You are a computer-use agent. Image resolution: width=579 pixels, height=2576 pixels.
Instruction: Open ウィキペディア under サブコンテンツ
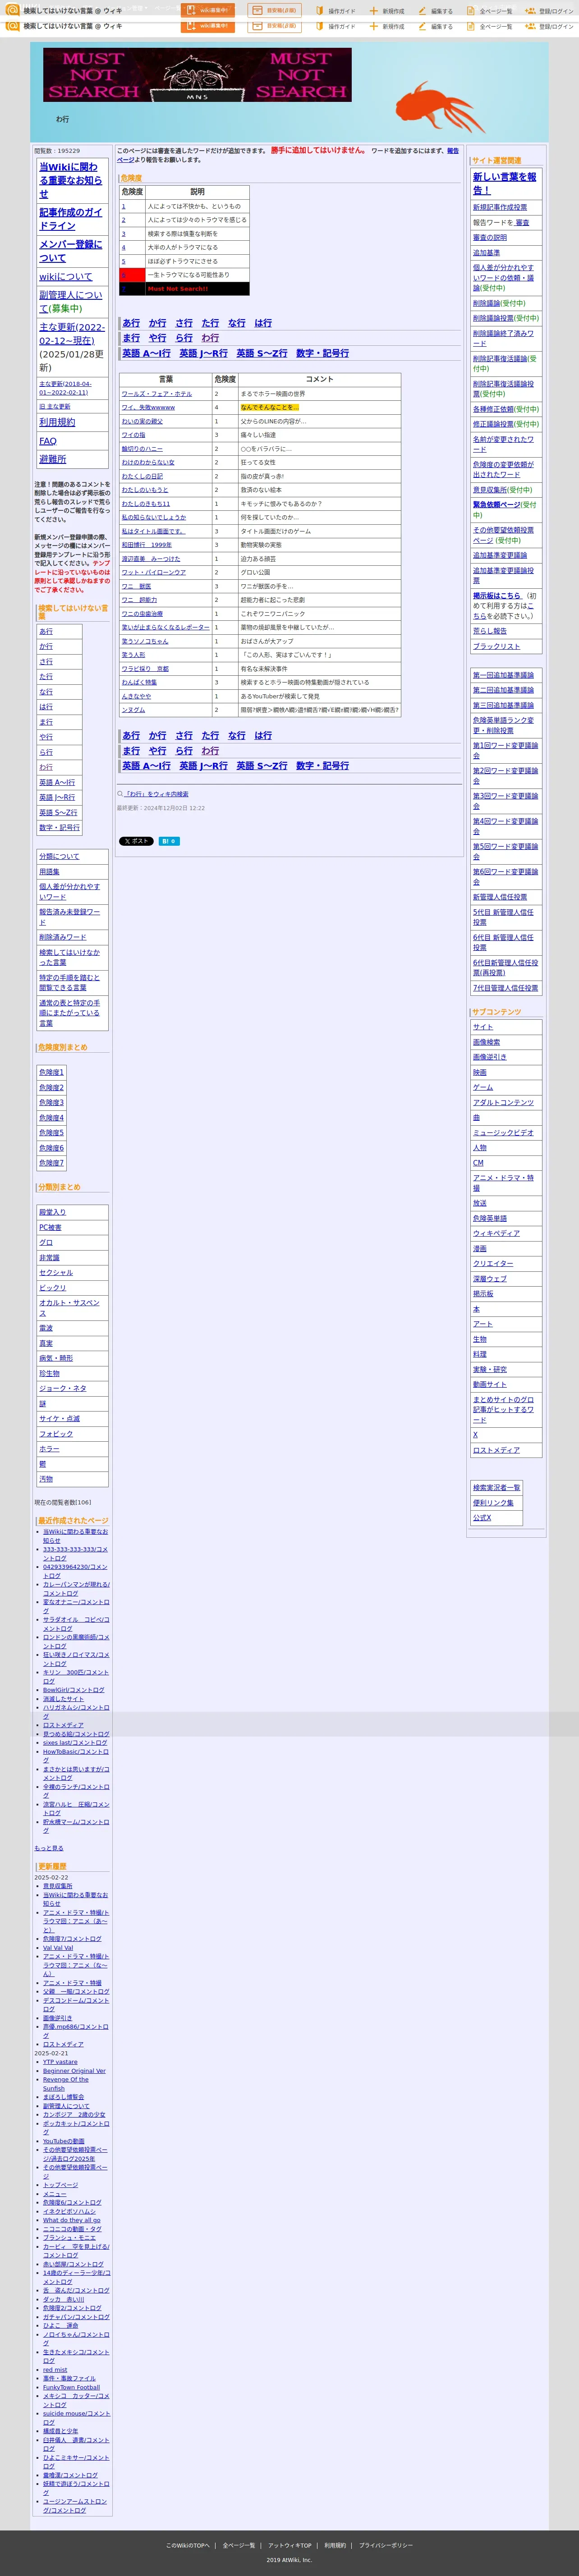tap(497, 1234)
